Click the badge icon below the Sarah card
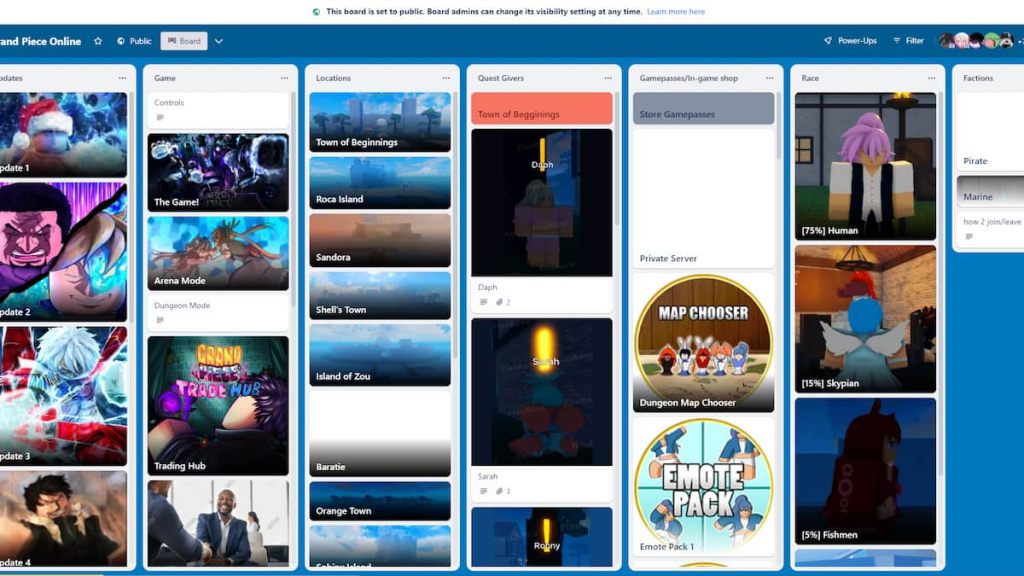This screenshot has height=576, width=1024. tap(498, 491)
